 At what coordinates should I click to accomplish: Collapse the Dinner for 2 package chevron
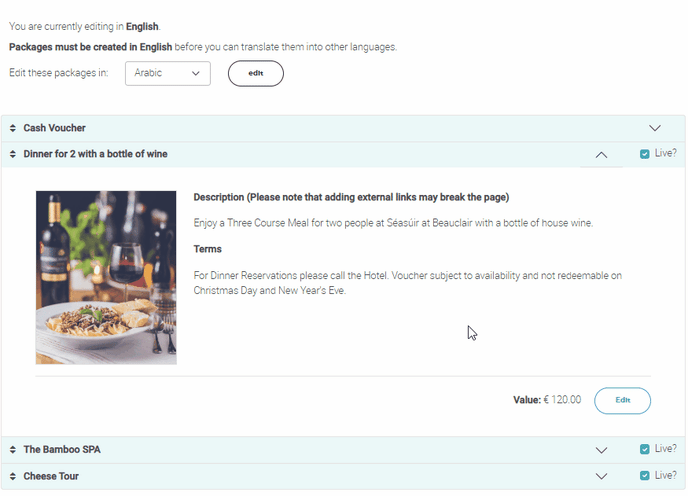(601, 154)
